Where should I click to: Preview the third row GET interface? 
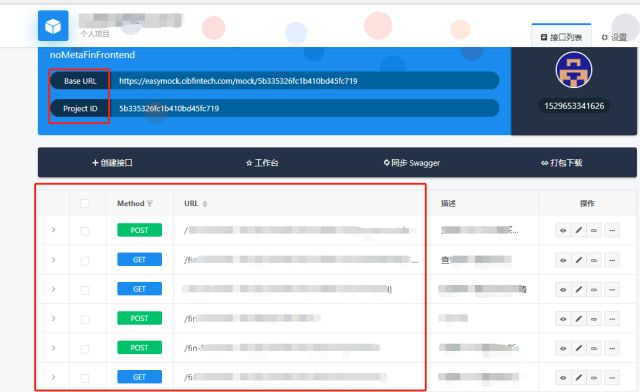pos(563,290)
